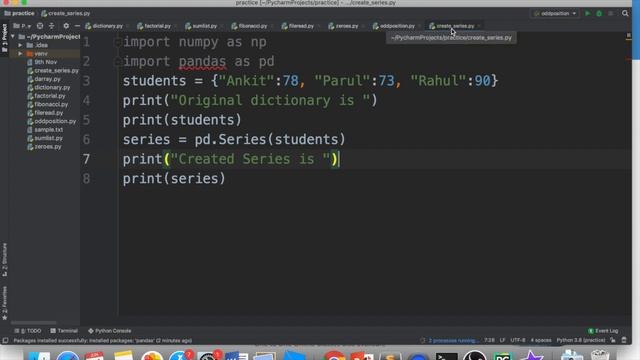Click create_series.py in the navigation breadcrumb
The width and height of the screenshot is (640, 360).
pos(65,13)
